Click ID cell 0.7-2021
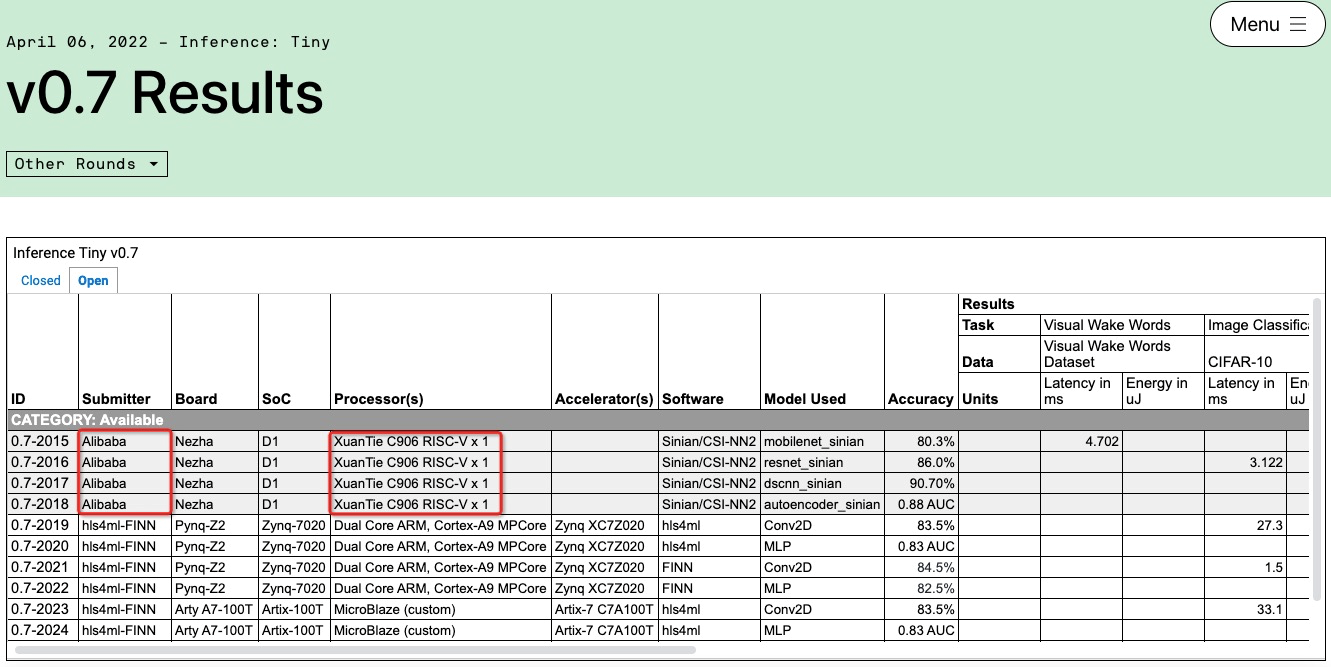1331x667 pixels. pyautogui.click(x=43, y=567)
